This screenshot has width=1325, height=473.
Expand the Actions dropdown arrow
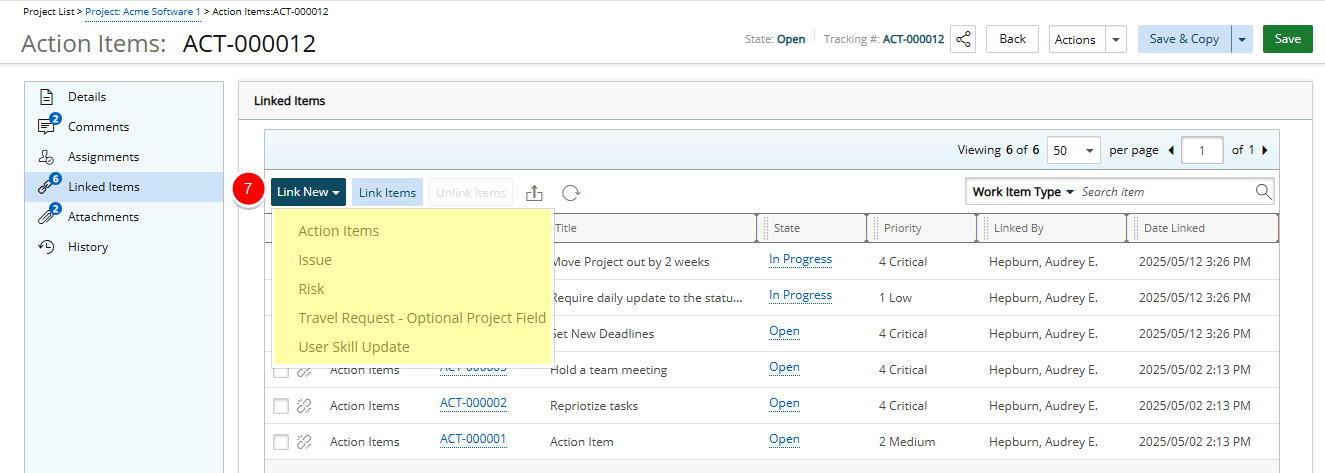1116,39
